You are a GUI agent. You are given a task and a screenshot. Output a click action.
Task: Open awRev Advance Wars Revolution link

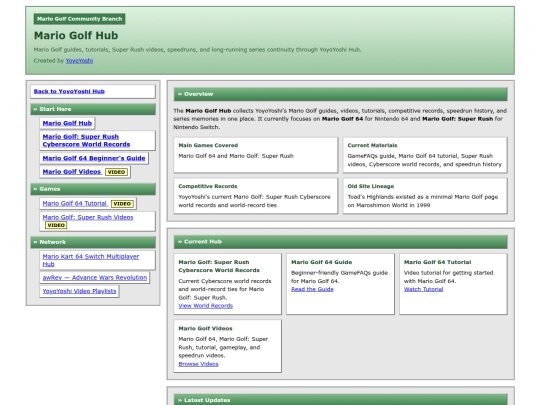95,278
